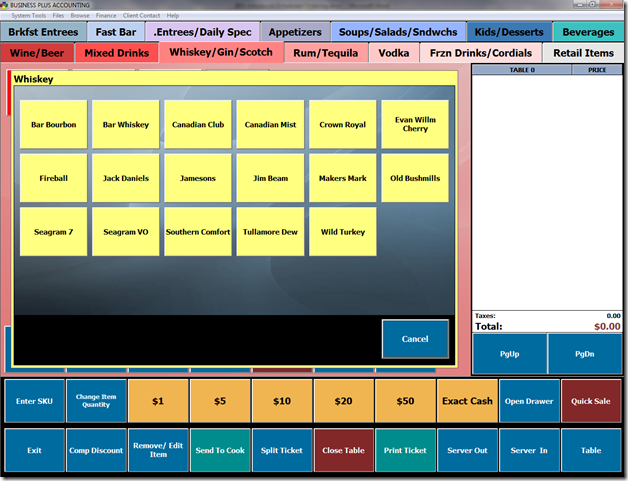Screen dimensions: 628x481
Task: Switch to the Wine/Beer tab
Action: pyautogui.click(x=37, y=53)
